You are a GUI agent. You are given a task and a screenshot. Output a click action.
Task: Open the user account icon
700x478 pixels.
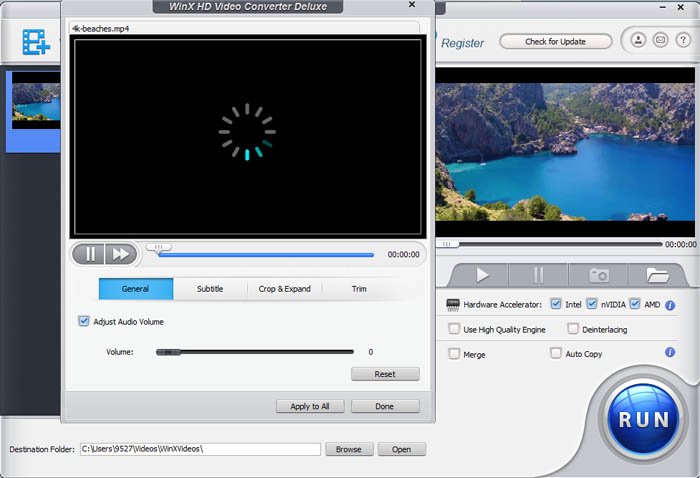click(638, 41)
